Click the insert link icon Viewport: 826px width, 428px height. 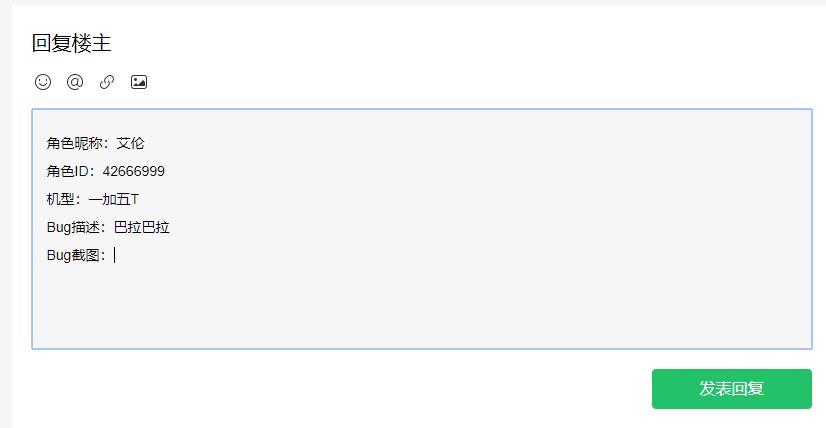point(107,82)
